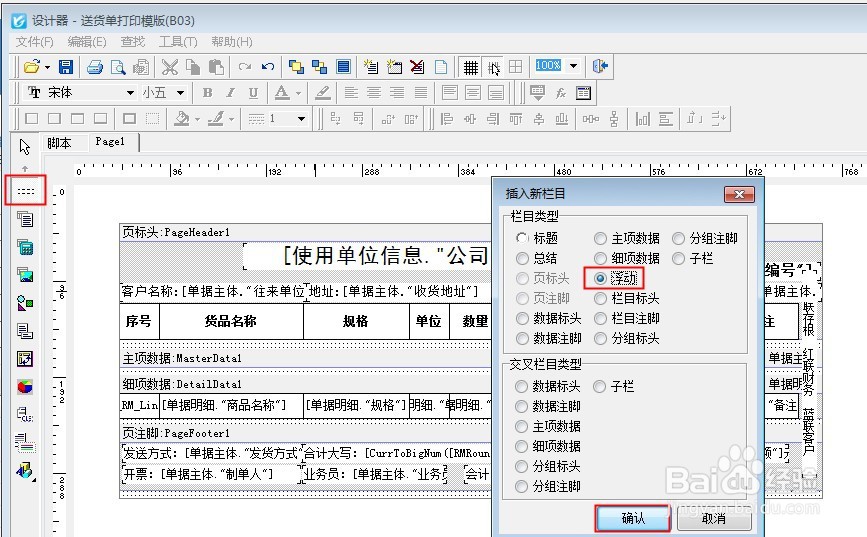Cut selection using scissors icon
Image resolution: width=867 pixels, height=537 pixels.
coord(169,67)
